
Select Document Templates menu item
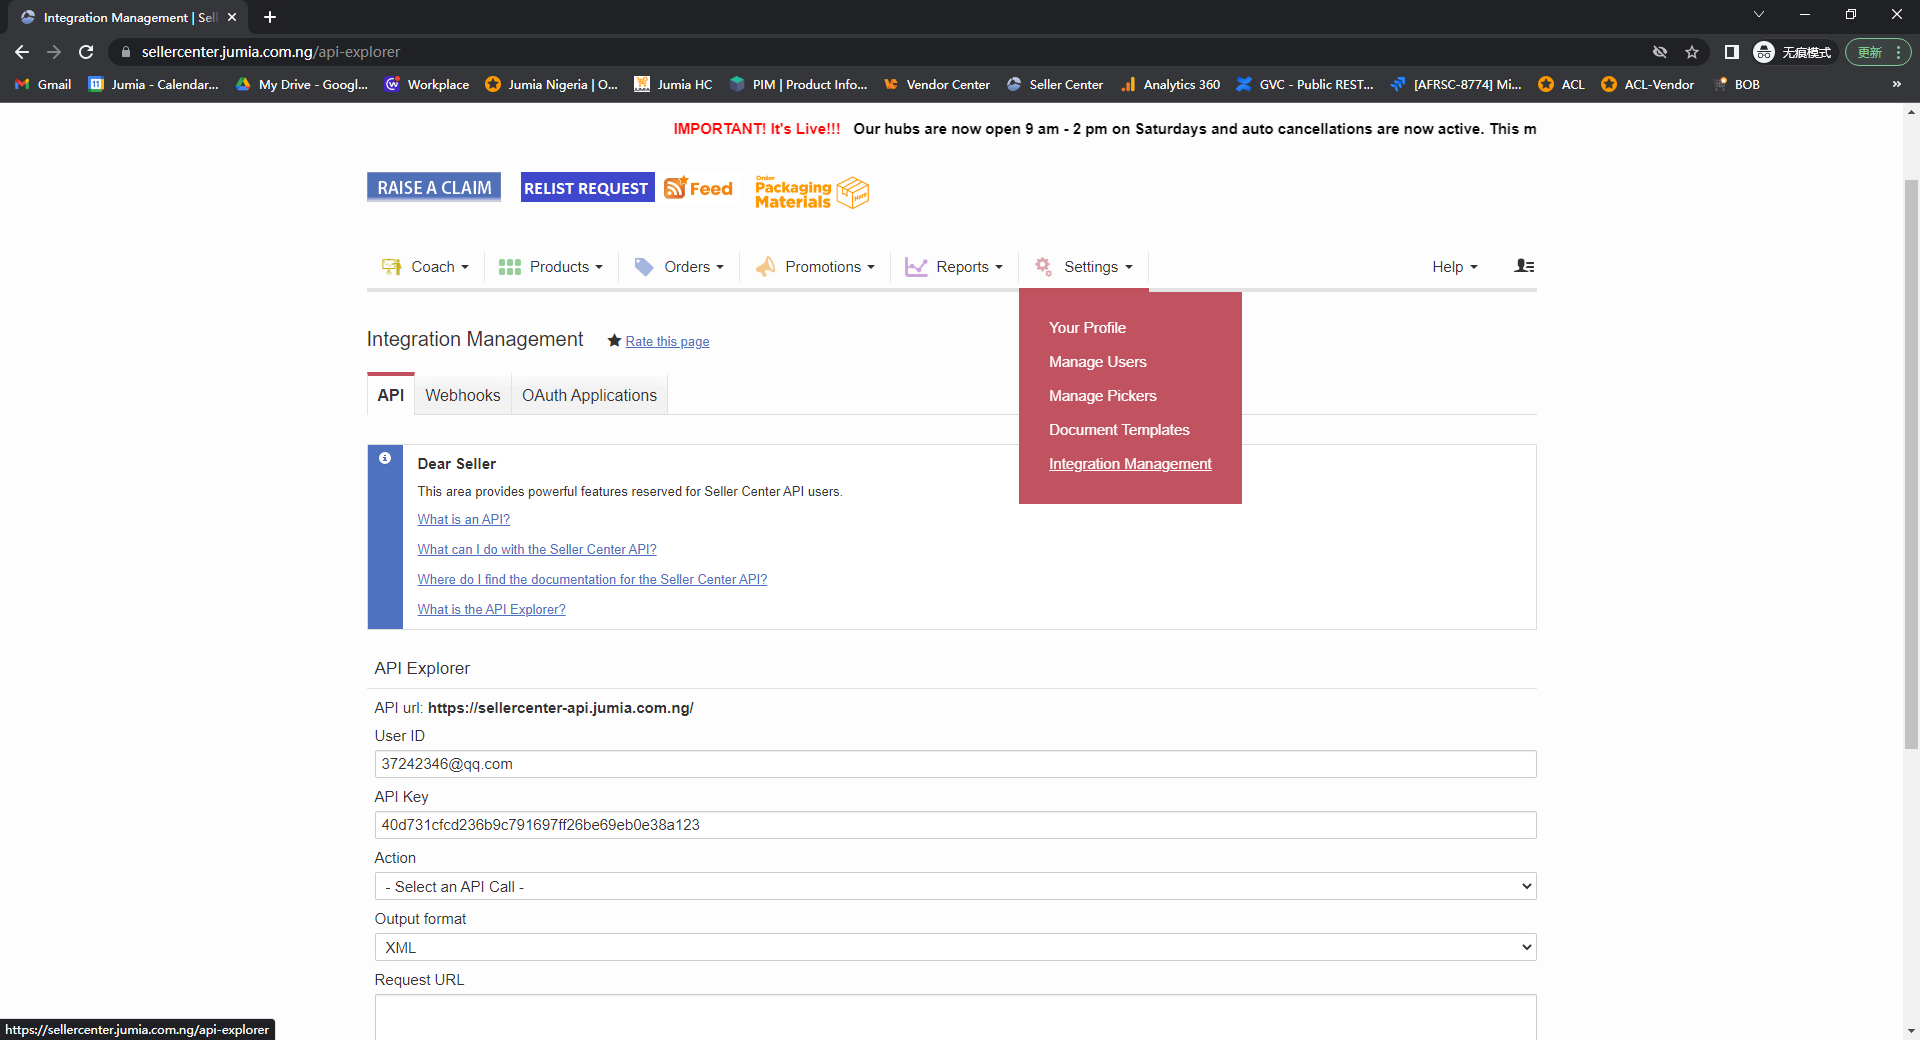click(x=1119, y=430)
